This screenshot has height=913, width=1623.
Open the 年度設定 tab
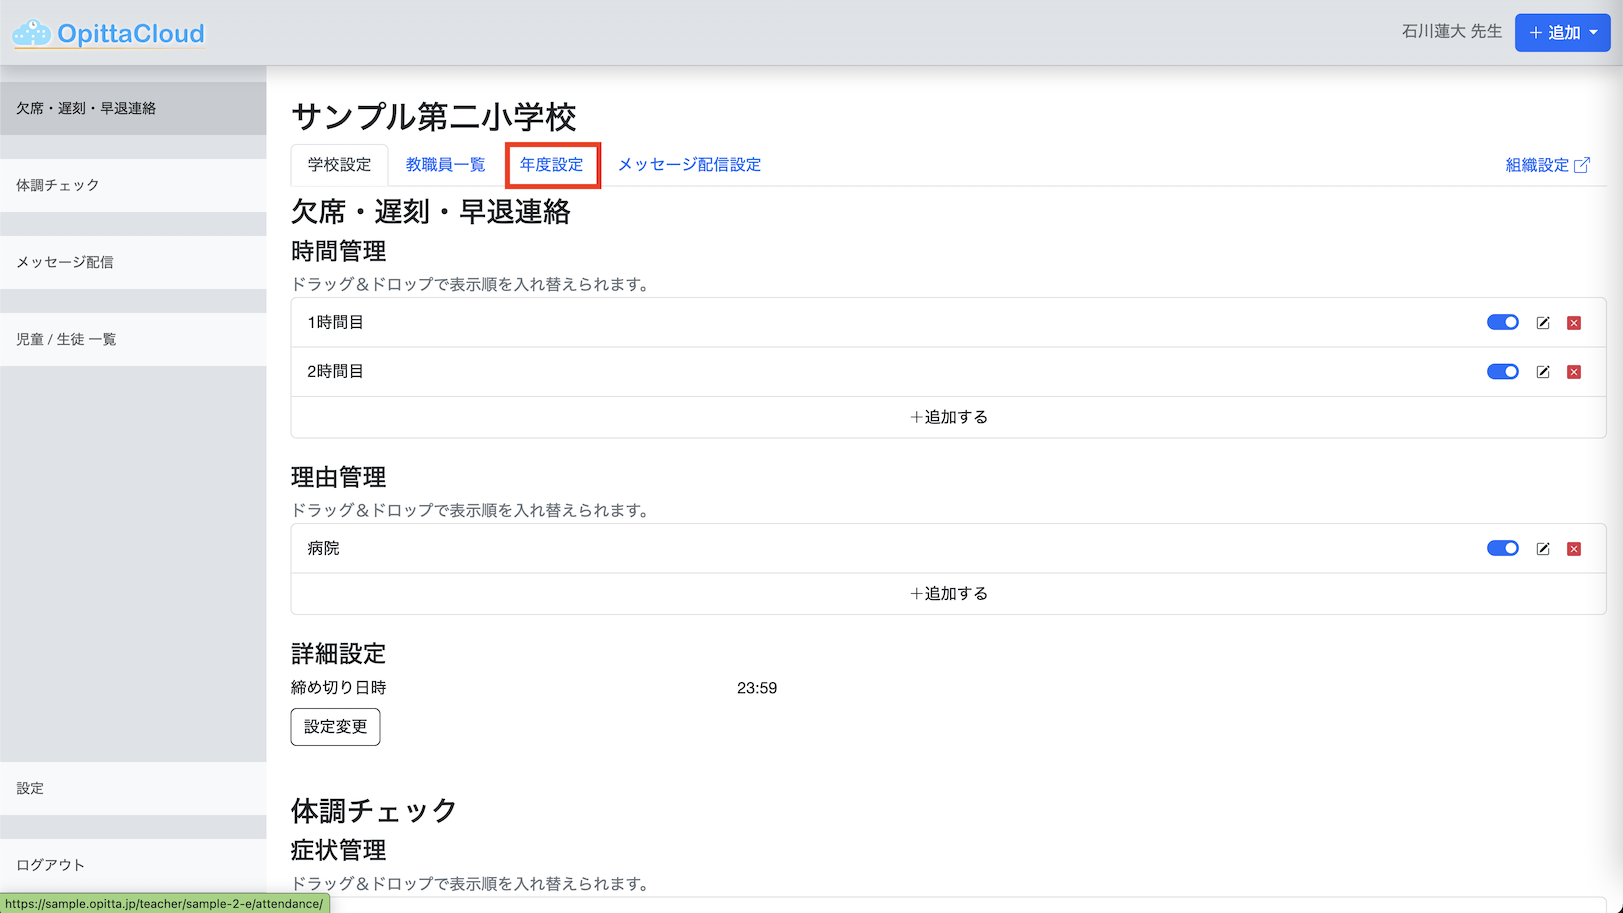pyautogui.click(x=552, y=165)
